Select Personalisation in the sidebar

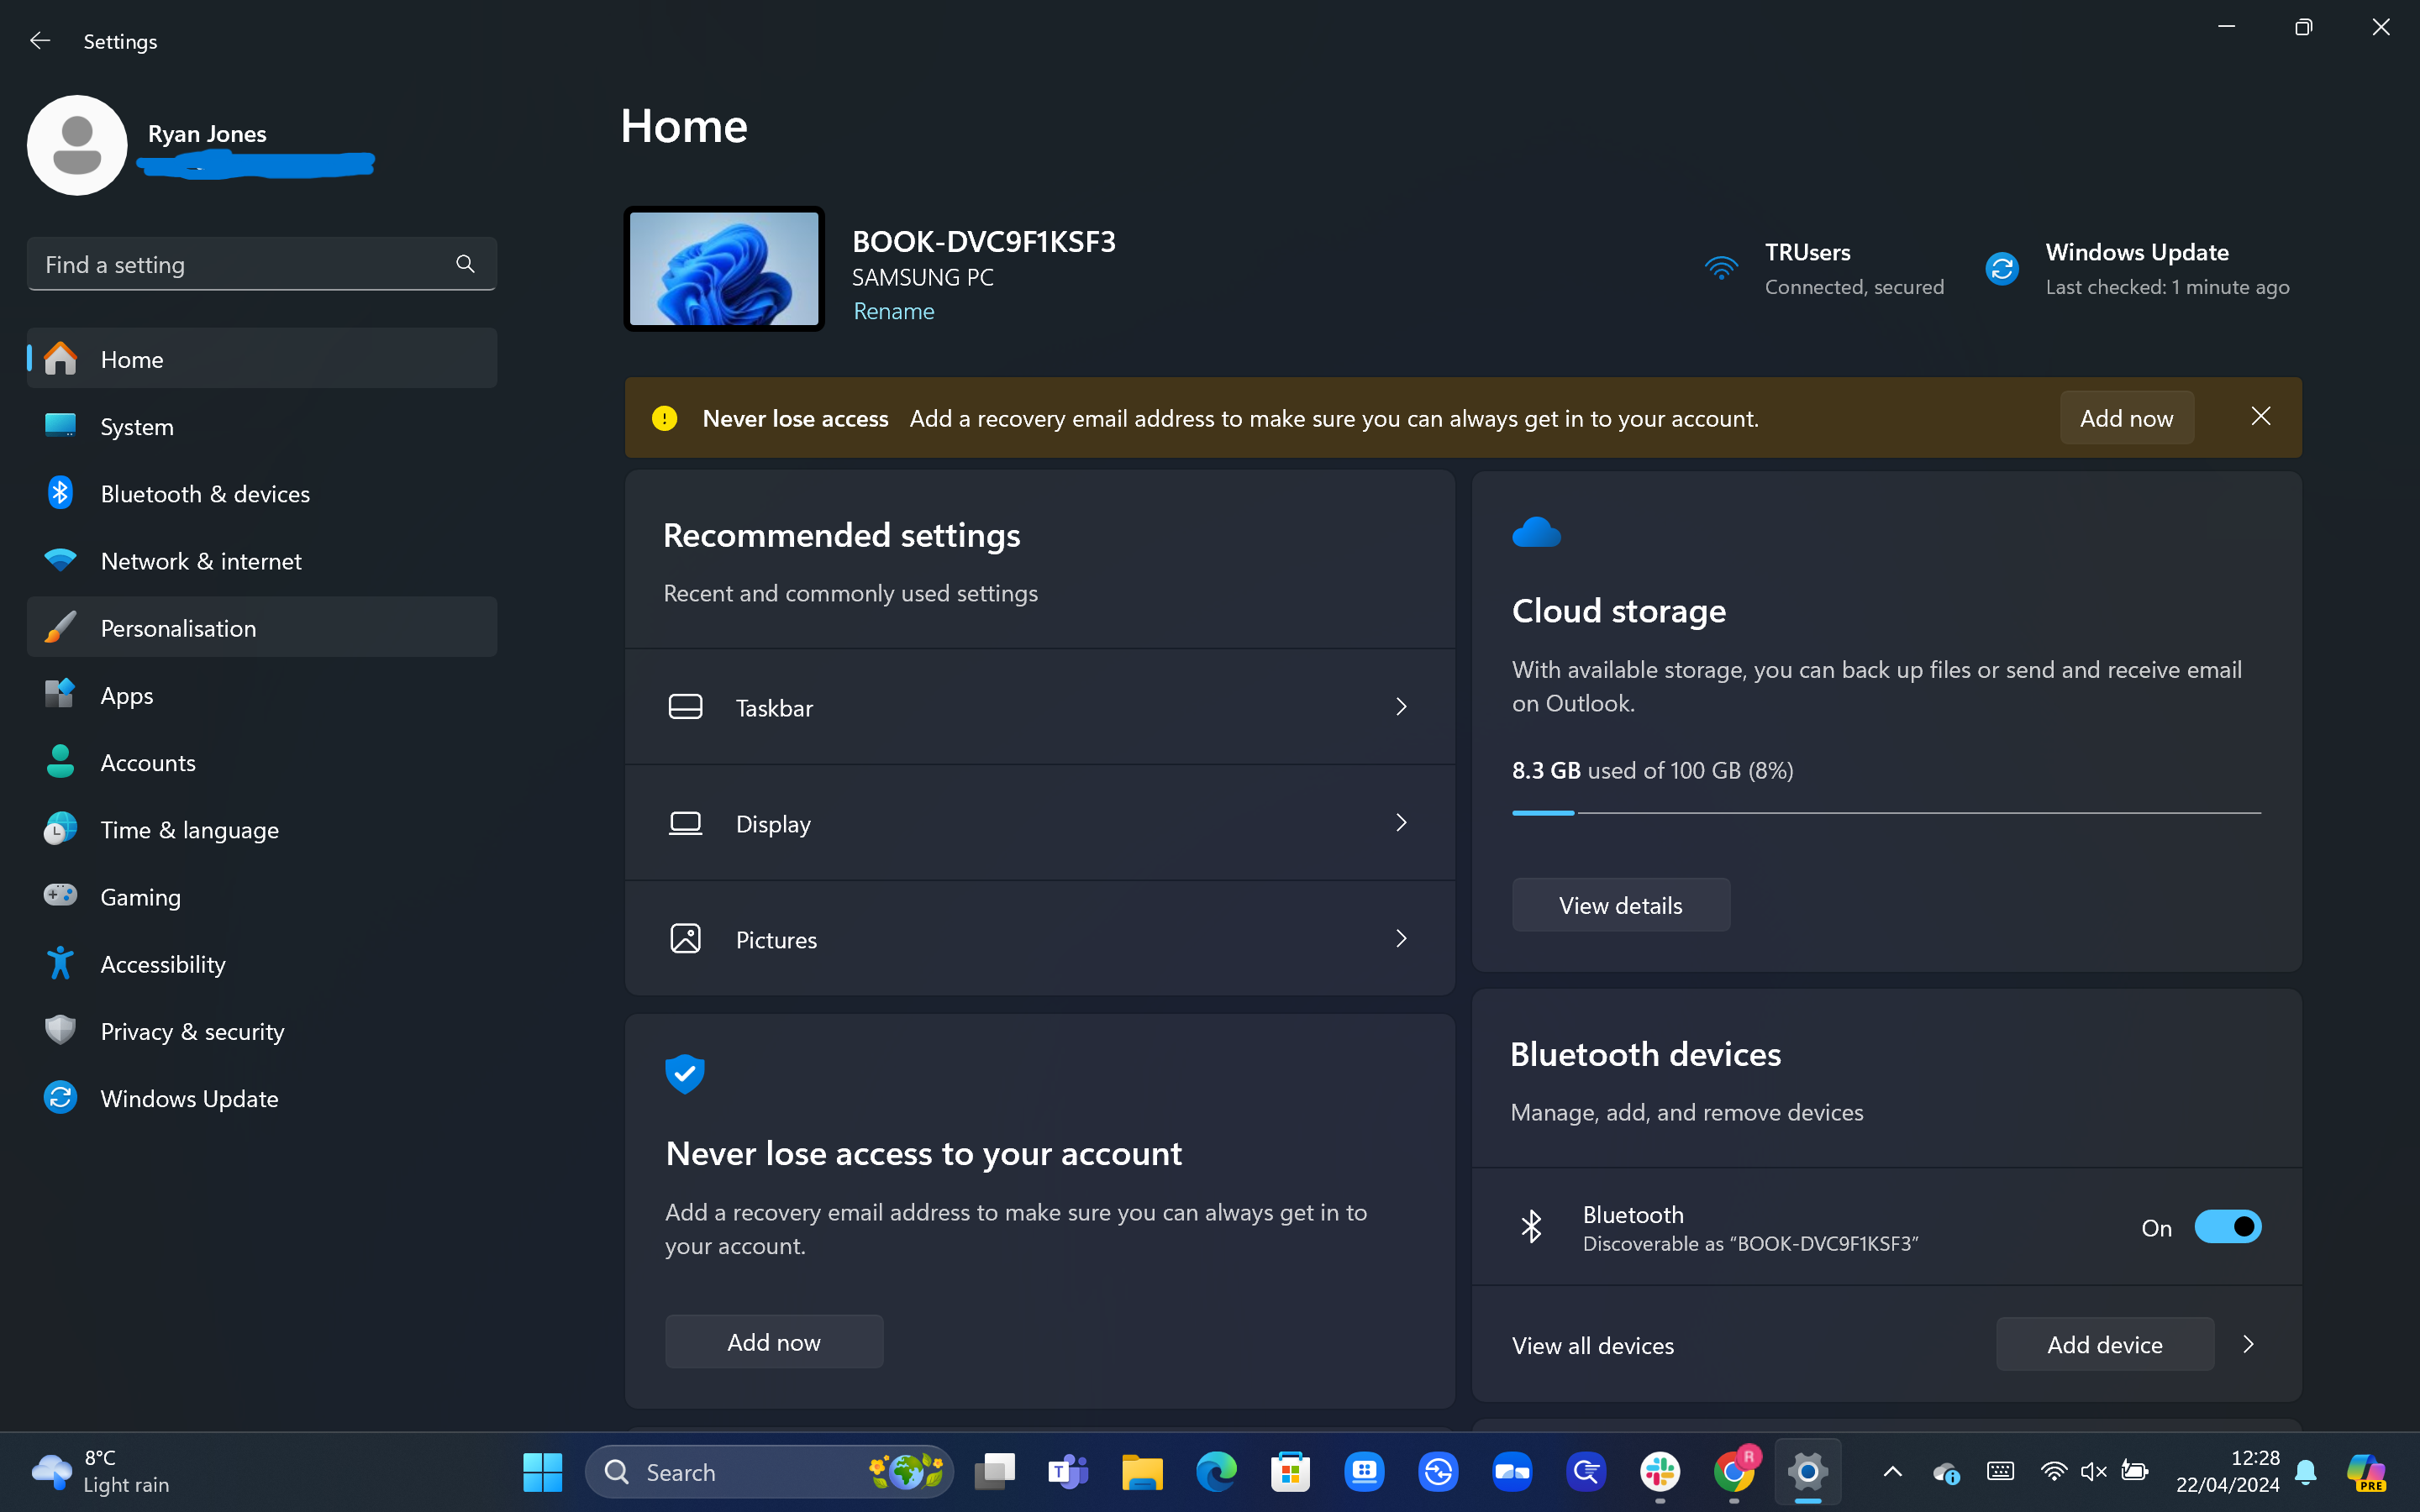(261, 627)
